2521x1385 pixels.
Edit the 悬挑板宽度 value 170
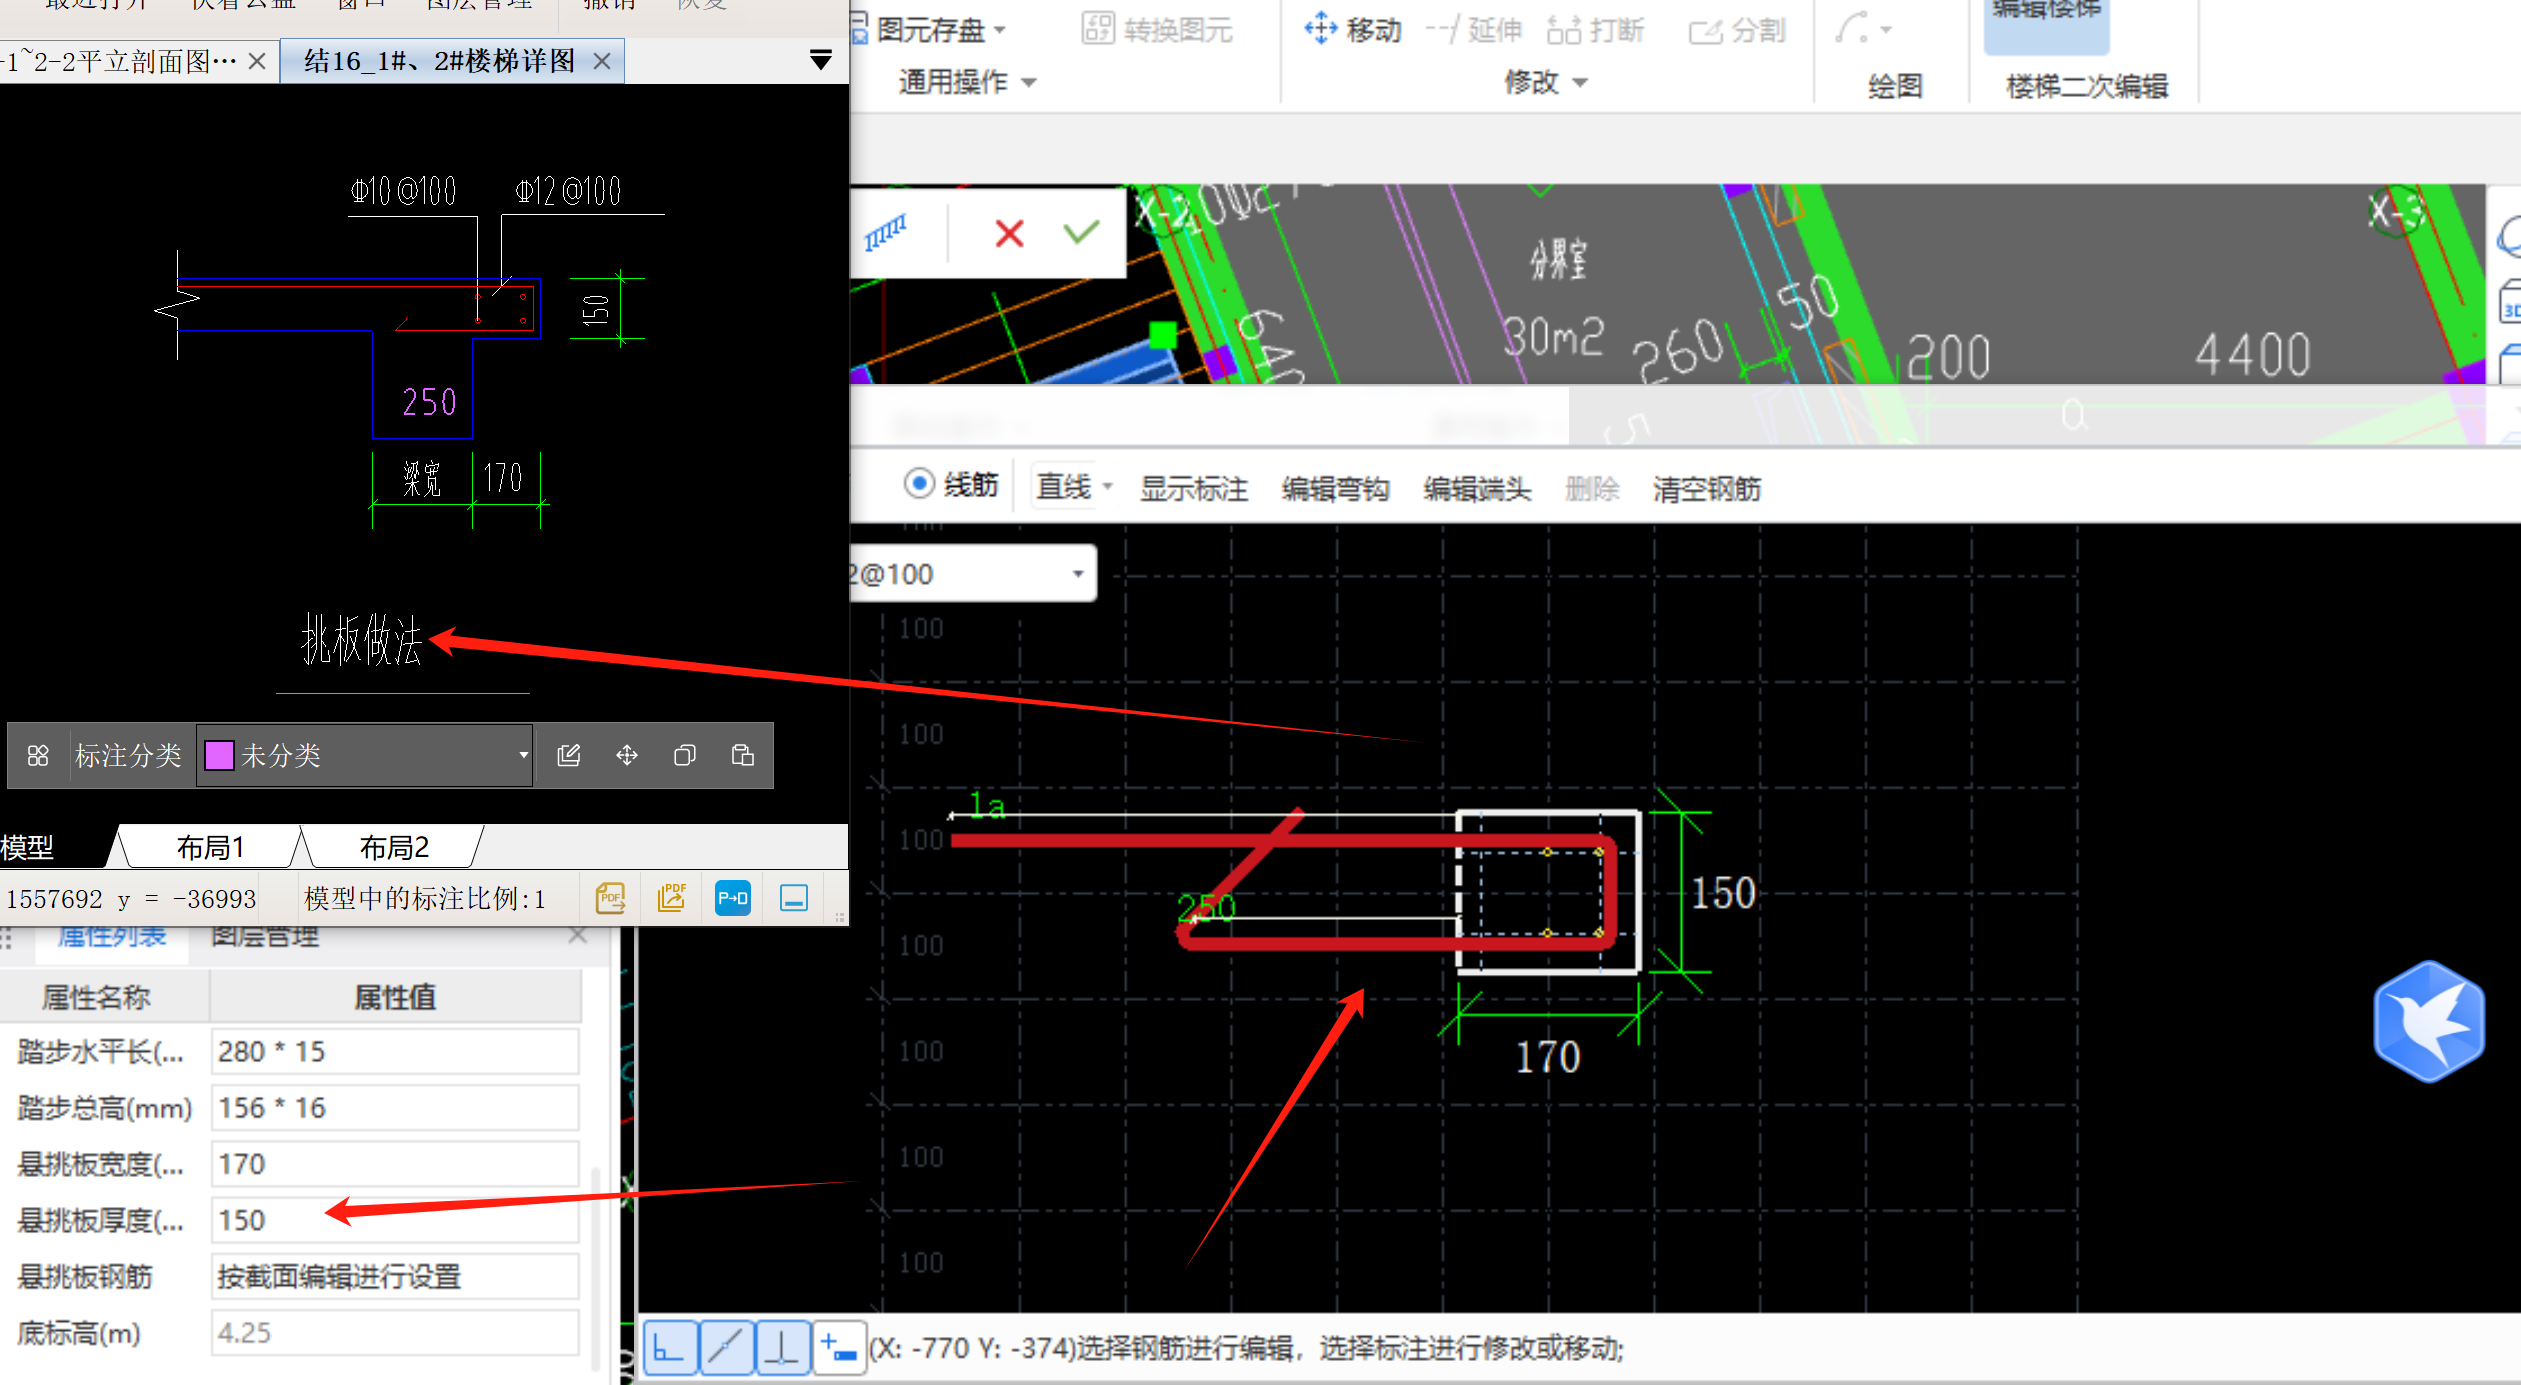pyautogui.click(x=395, y=1164)
